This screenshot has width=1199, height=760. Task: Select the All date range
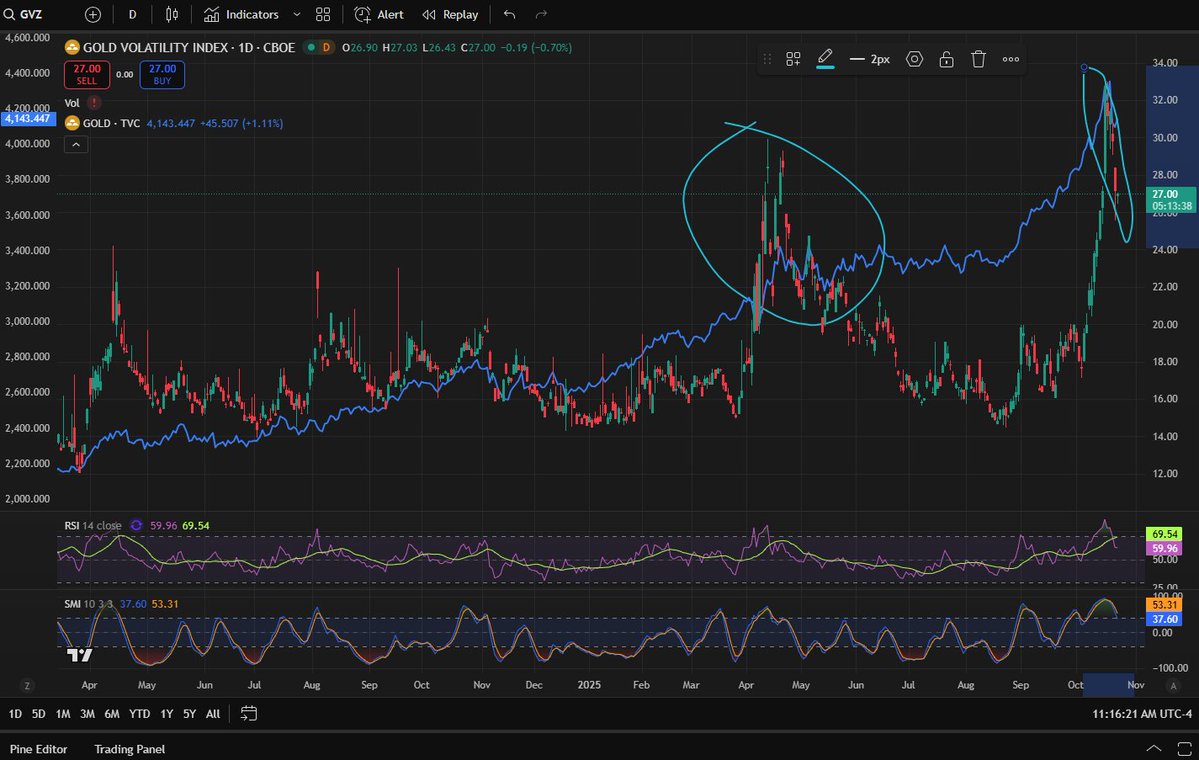click(213, 714)
